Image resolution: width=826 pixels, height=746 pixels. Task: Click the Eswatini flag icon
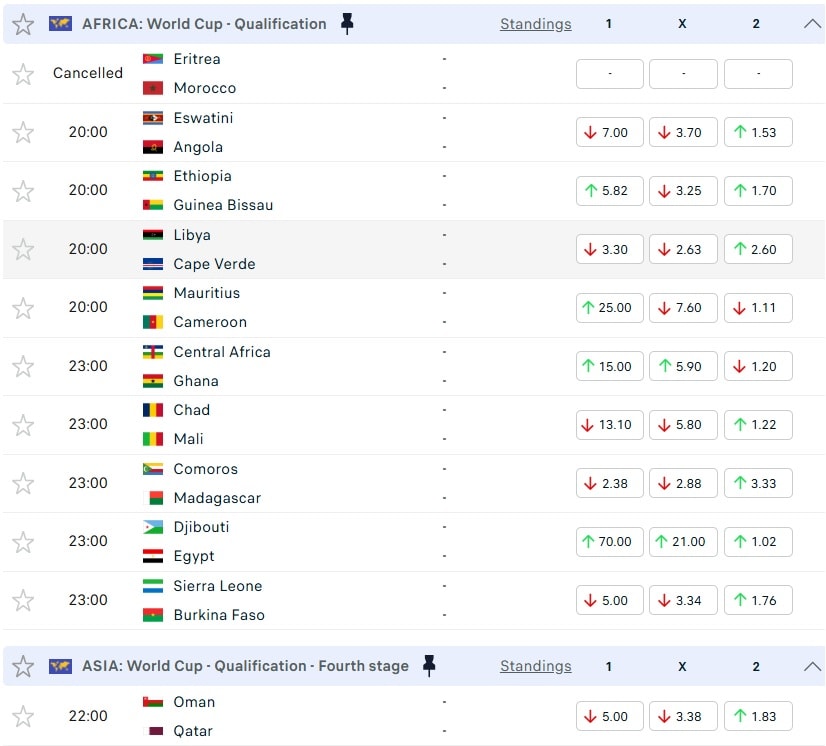pos(153,118)
